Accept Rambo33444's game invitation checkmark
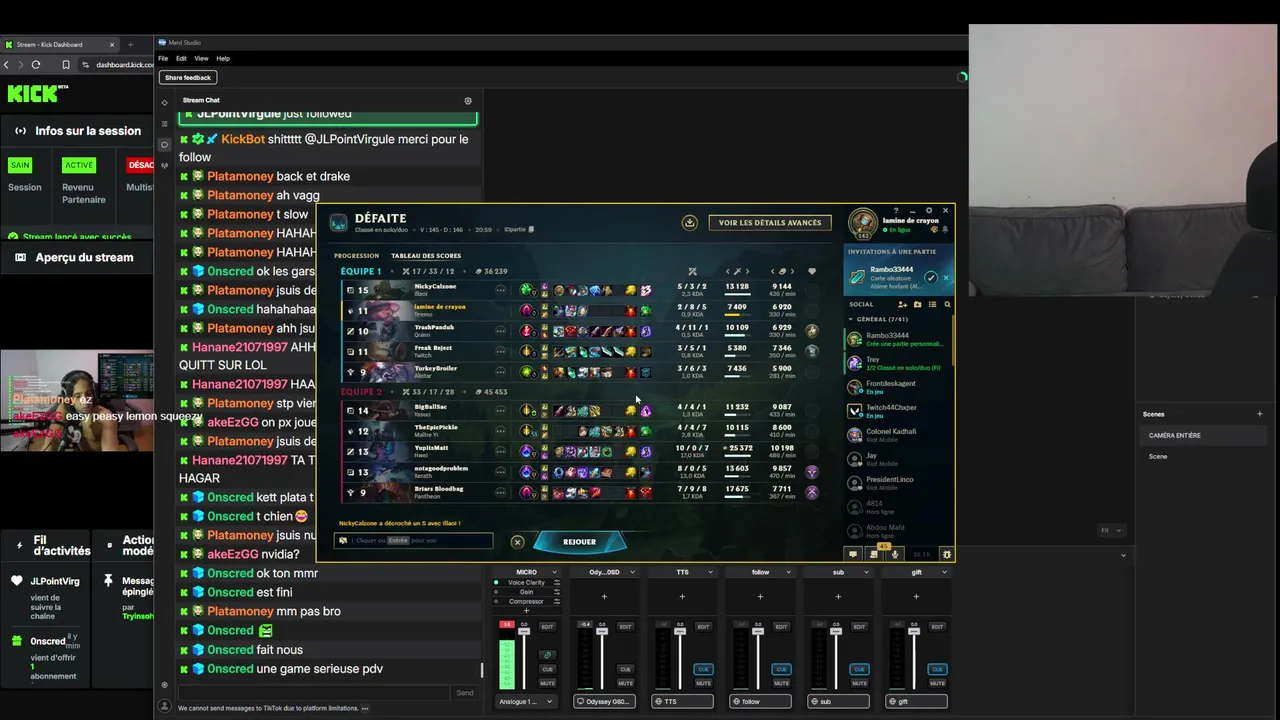This screenshot has width=1280, height=720. pos(931,277)
